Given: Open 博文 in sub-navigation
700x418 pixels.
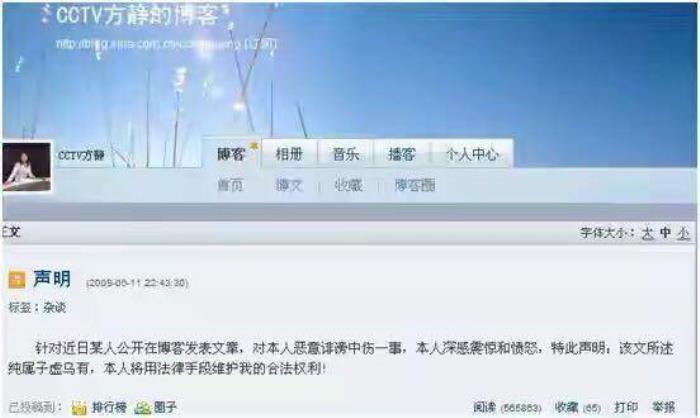Looking at the screenshot, I should point(289,185).
